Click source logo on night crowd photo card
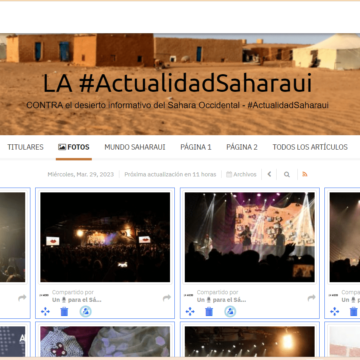This screenshot has height=360, width=360. click(x=44, y=295)
